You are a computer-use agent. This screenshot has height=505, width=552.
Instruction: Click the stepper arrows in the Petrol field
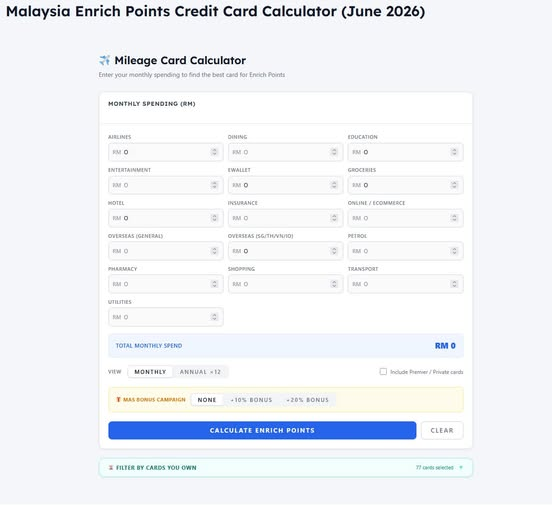pyautogui.click(x=454, y=251)
